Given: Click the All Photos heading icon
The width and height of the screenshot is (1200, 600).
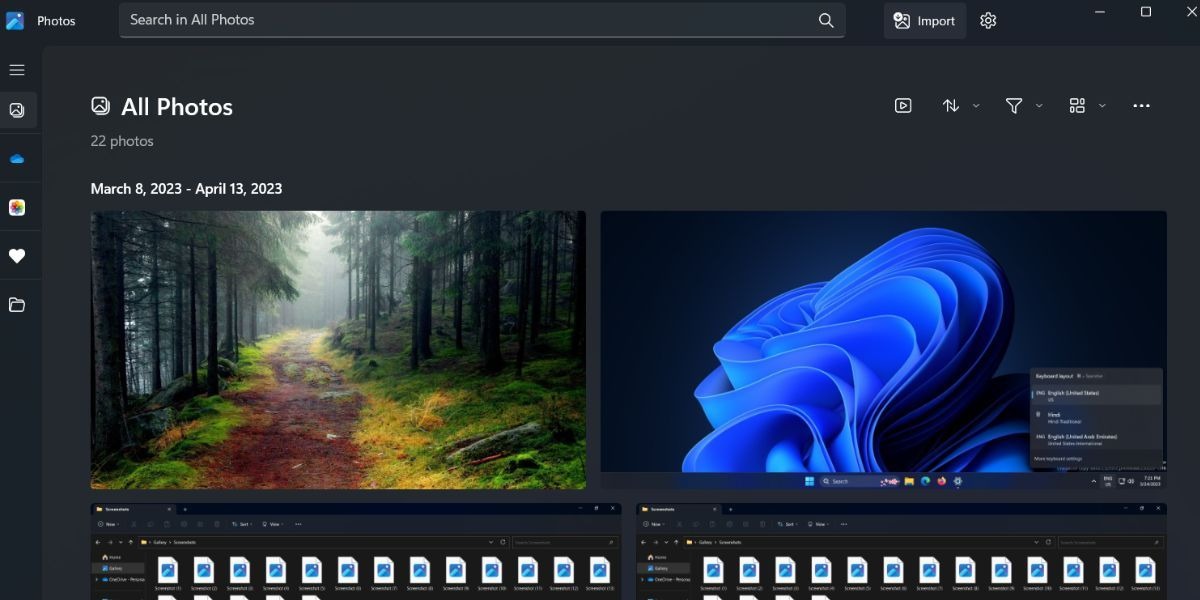Looking at the screenshot, I should pyautogui.click(x=100, y=105).
